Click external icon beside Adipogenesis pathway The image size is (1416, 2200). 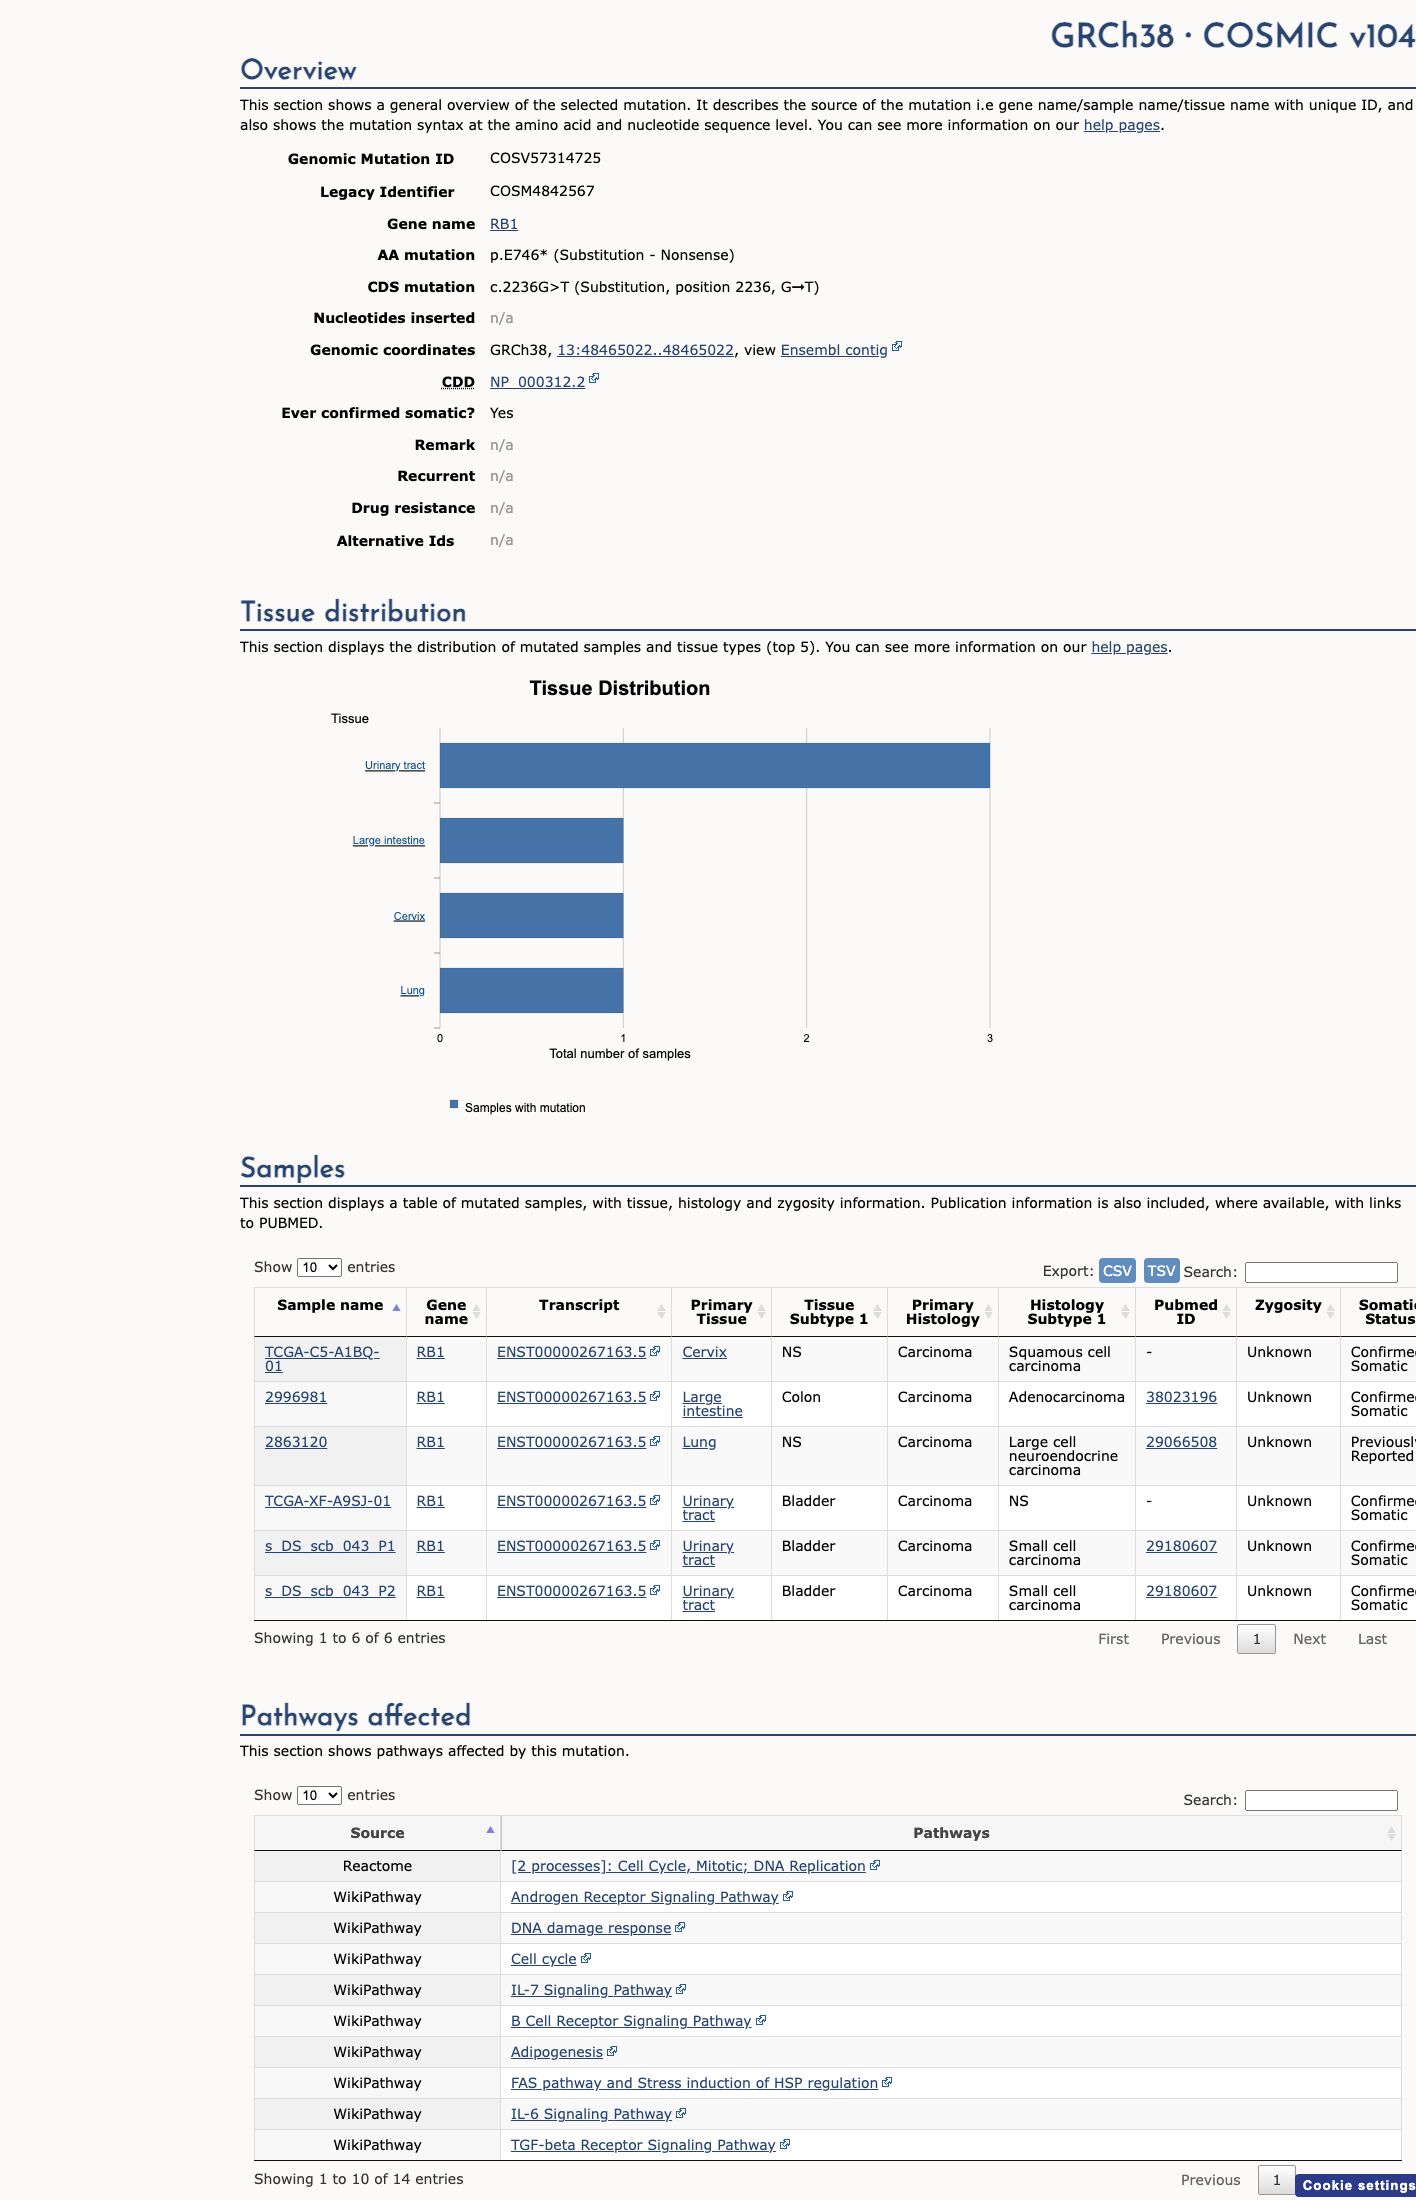coord(612,2051)
